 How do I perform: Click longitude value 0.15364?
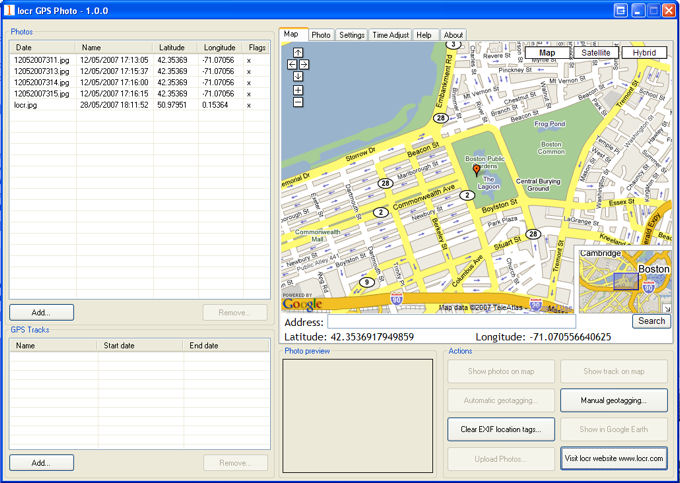tap(215, 105)
